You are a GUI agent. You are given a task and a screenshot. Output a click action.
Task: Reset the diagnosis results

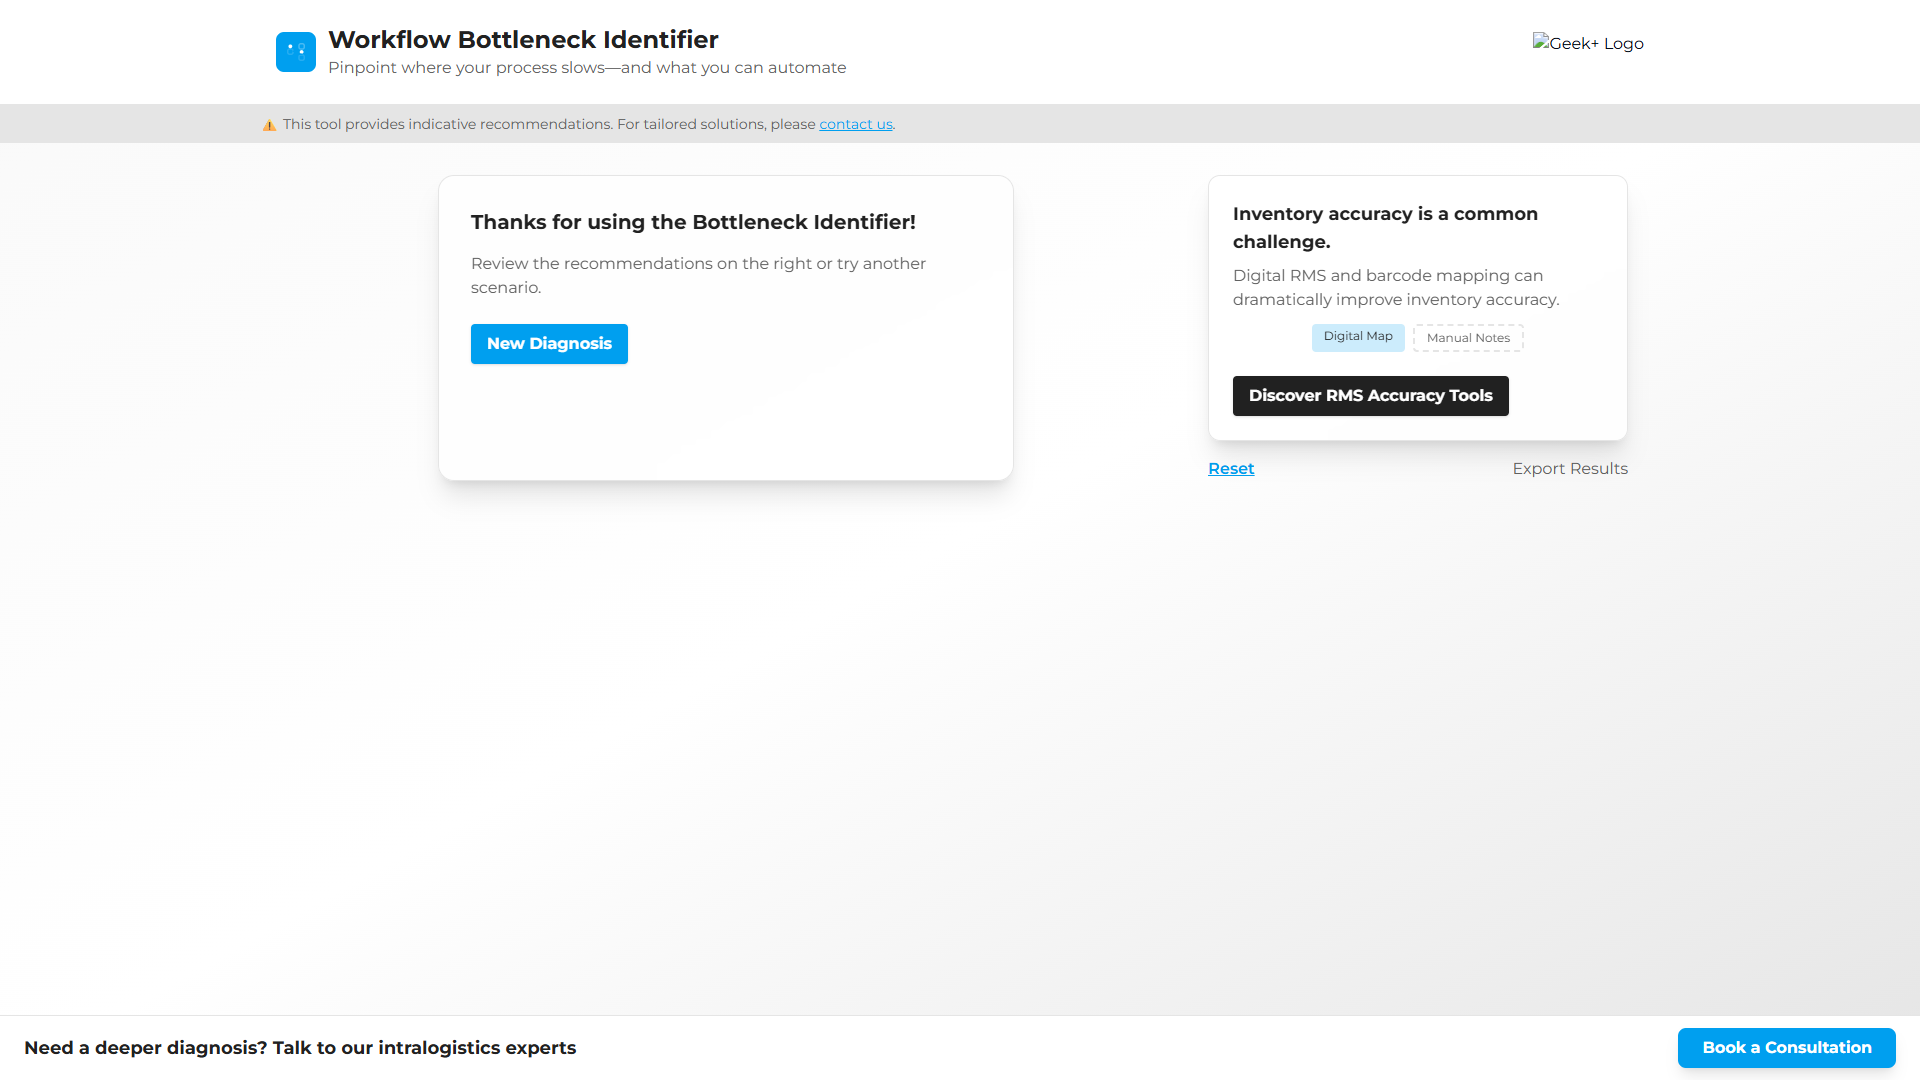pyautogui.click(x=1230, y=468)
